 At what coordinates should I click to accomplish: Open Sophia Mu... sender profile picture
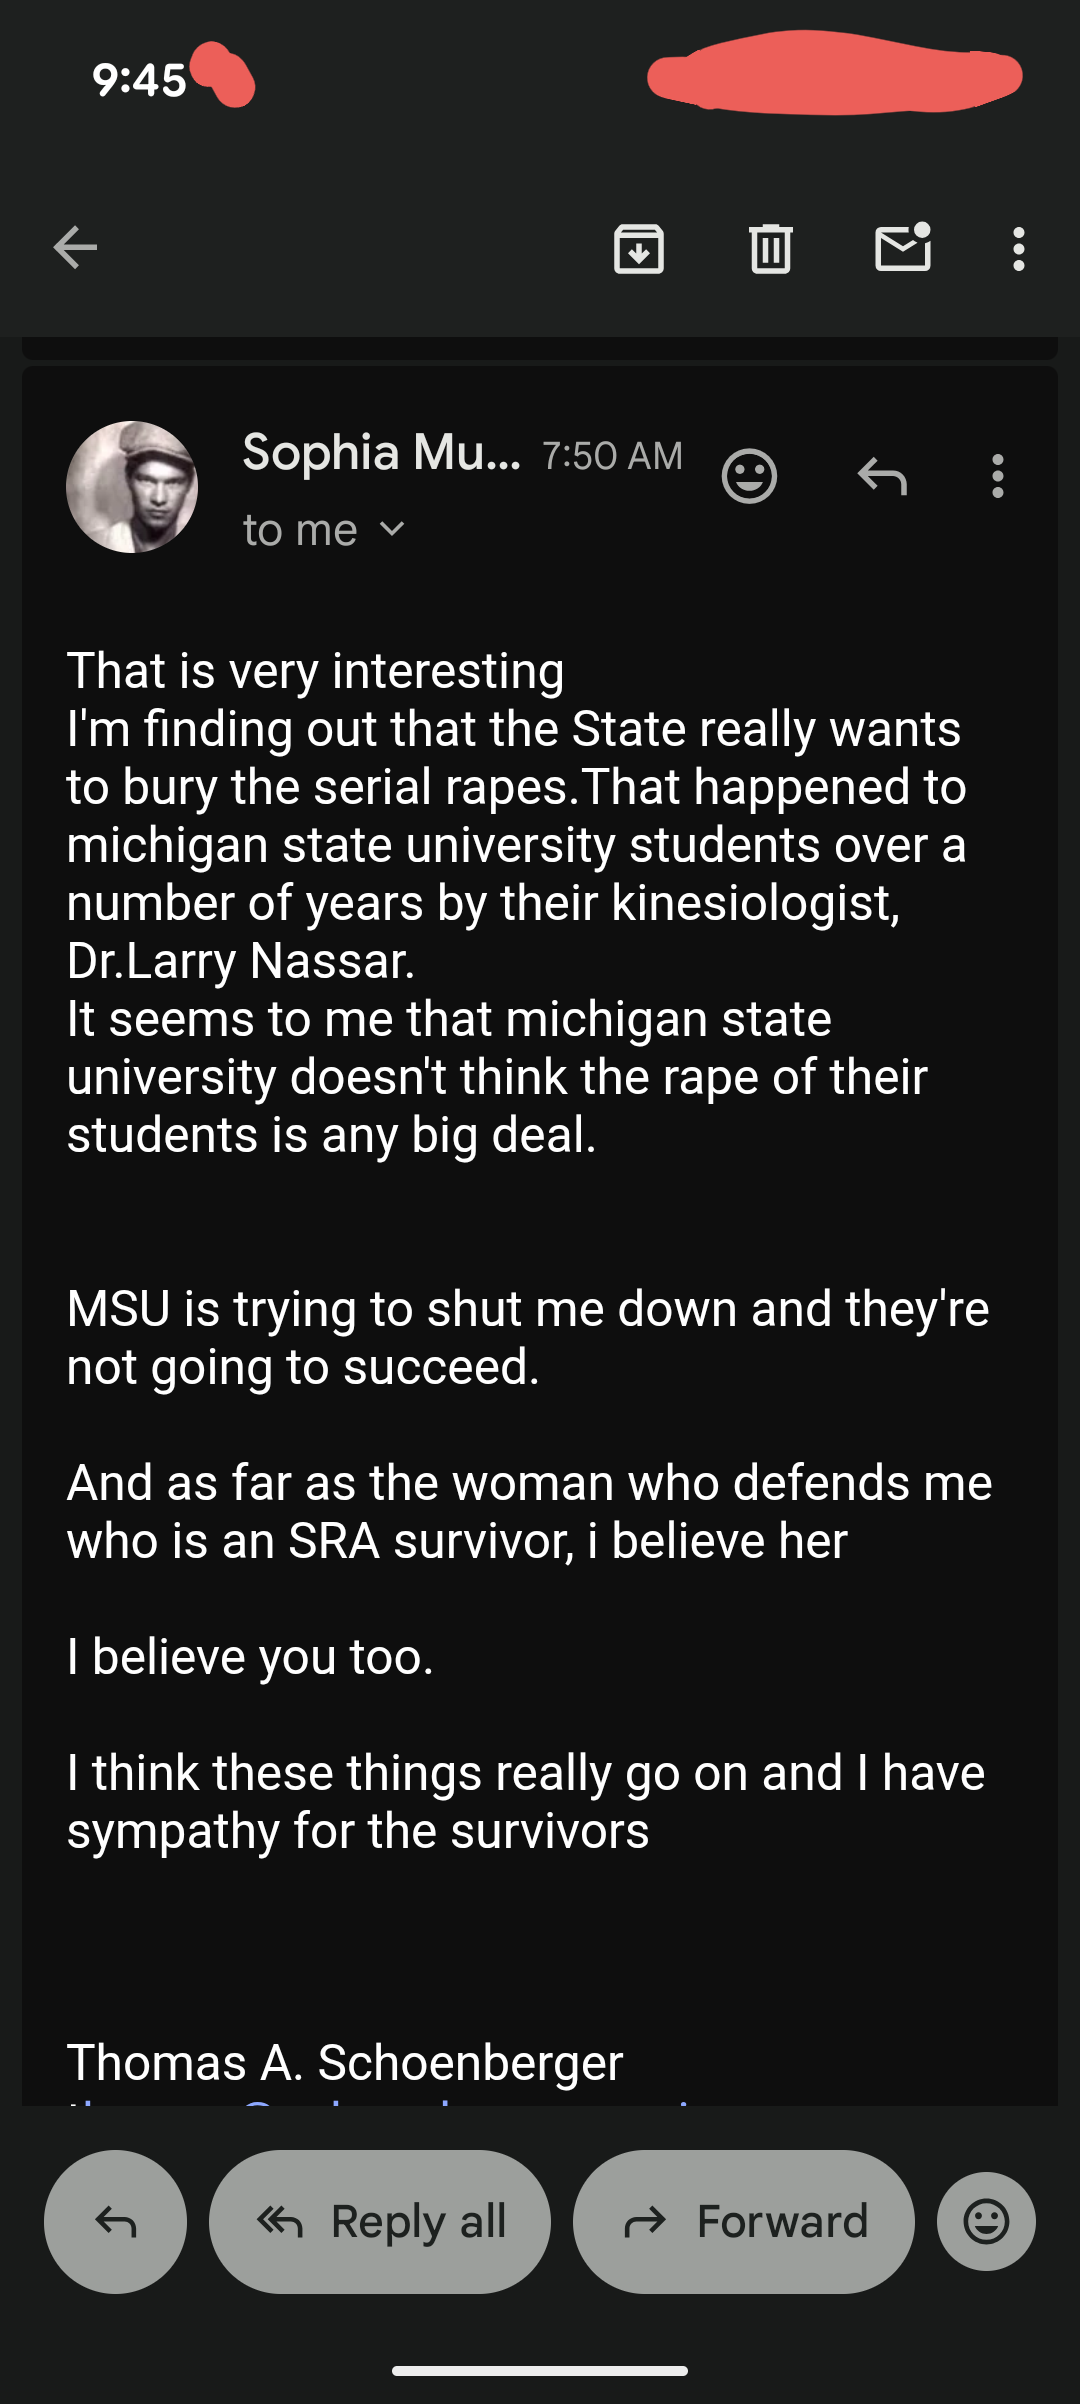pyautogui.click(x=132, y=487)
